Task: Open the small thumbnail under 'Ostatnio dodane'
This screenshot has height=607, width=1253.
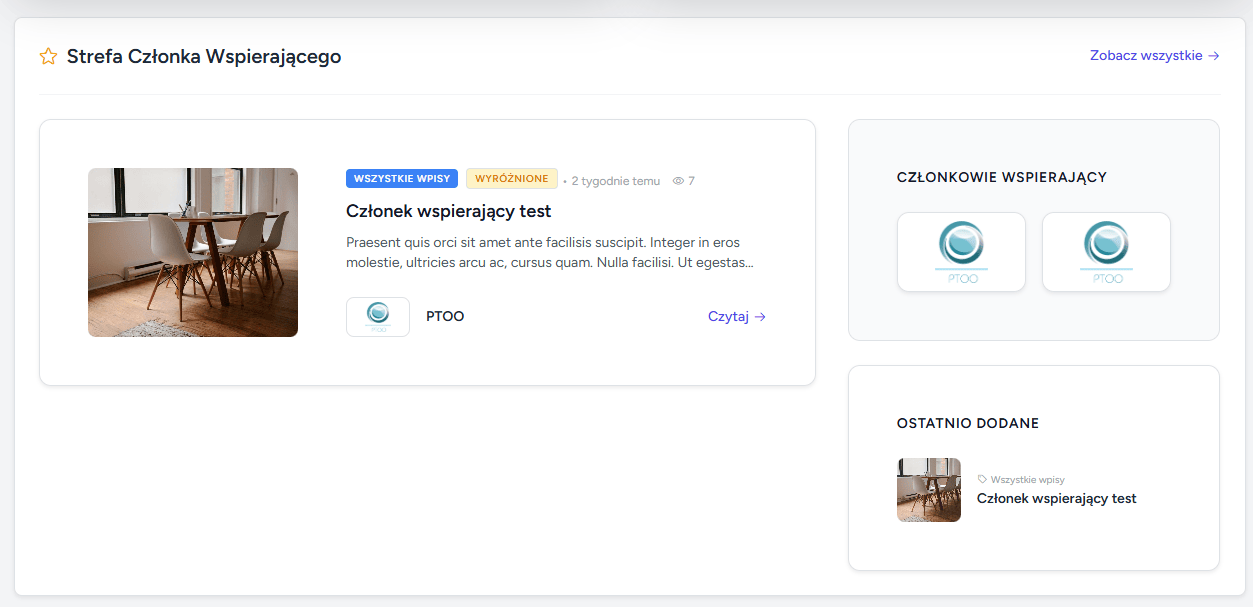Action: (x=928, y=490)
